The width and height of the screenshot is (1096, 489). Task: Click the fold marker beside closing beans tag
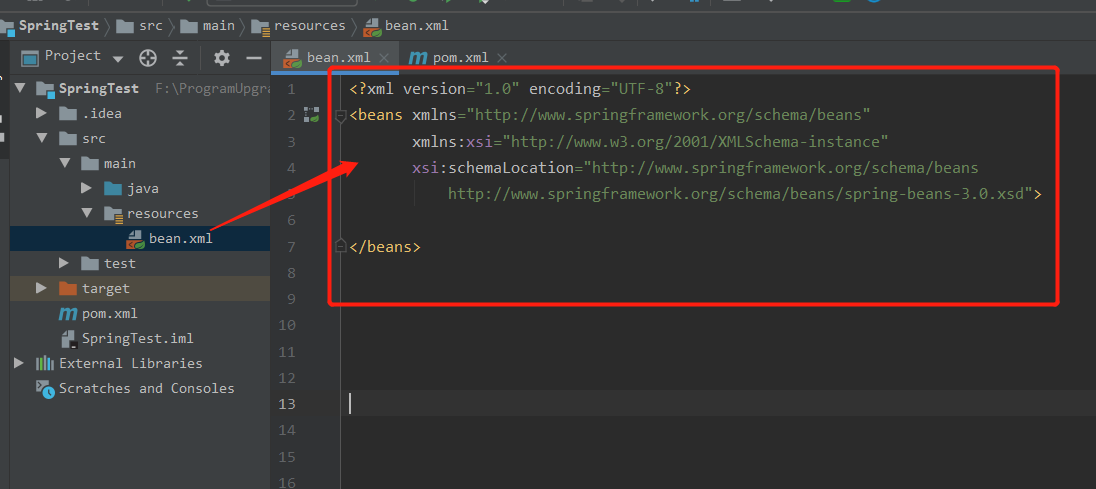[341, 246]
